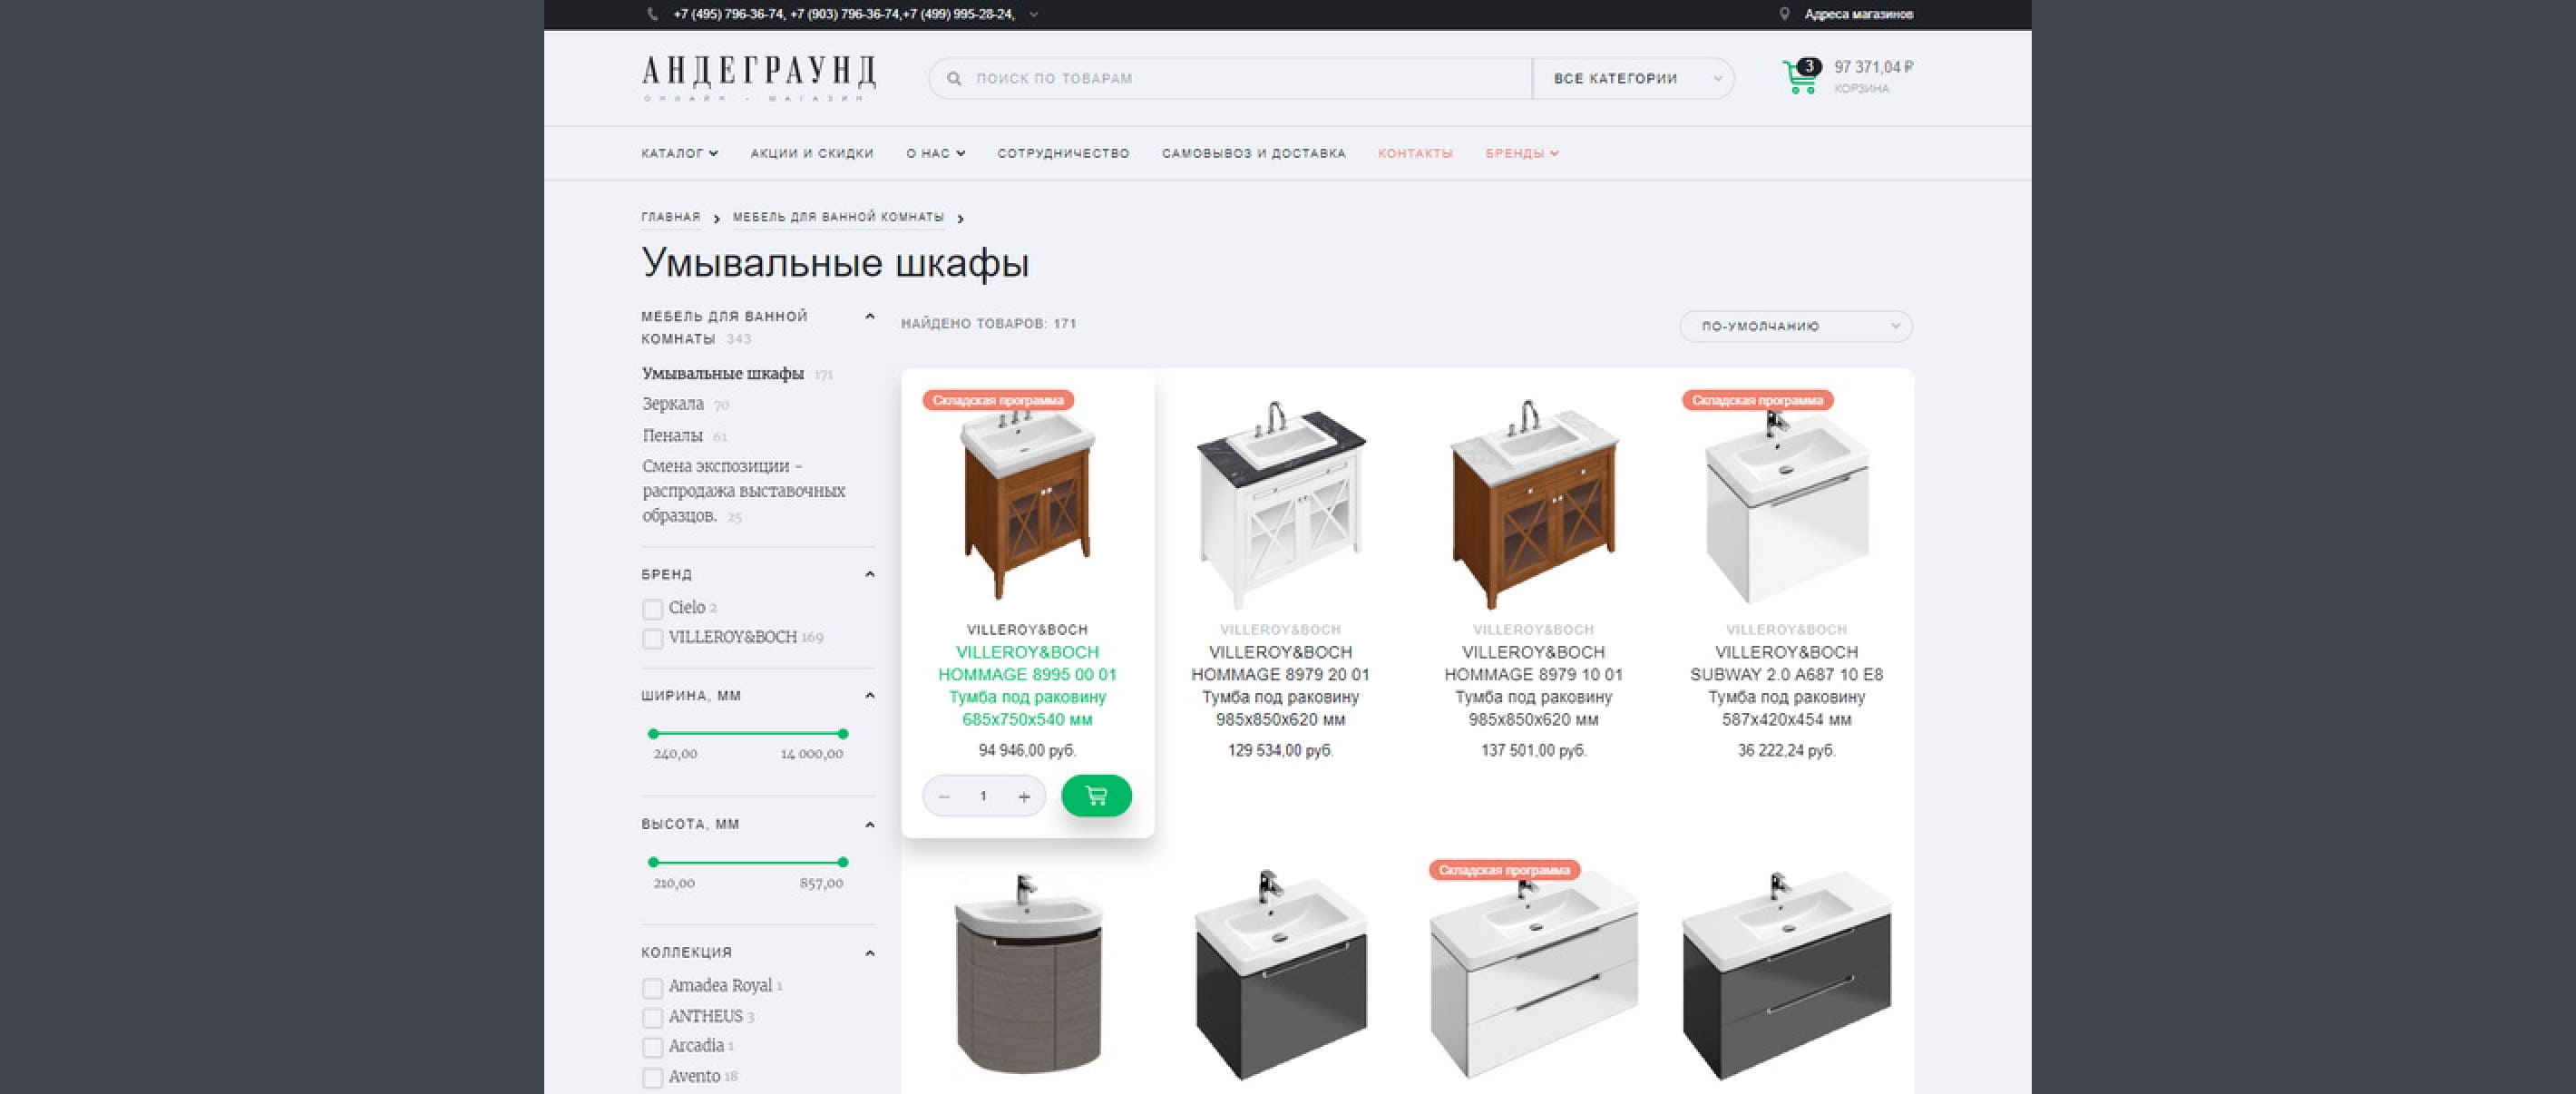Click Складская программа badge in second row

pos(1504,870)
